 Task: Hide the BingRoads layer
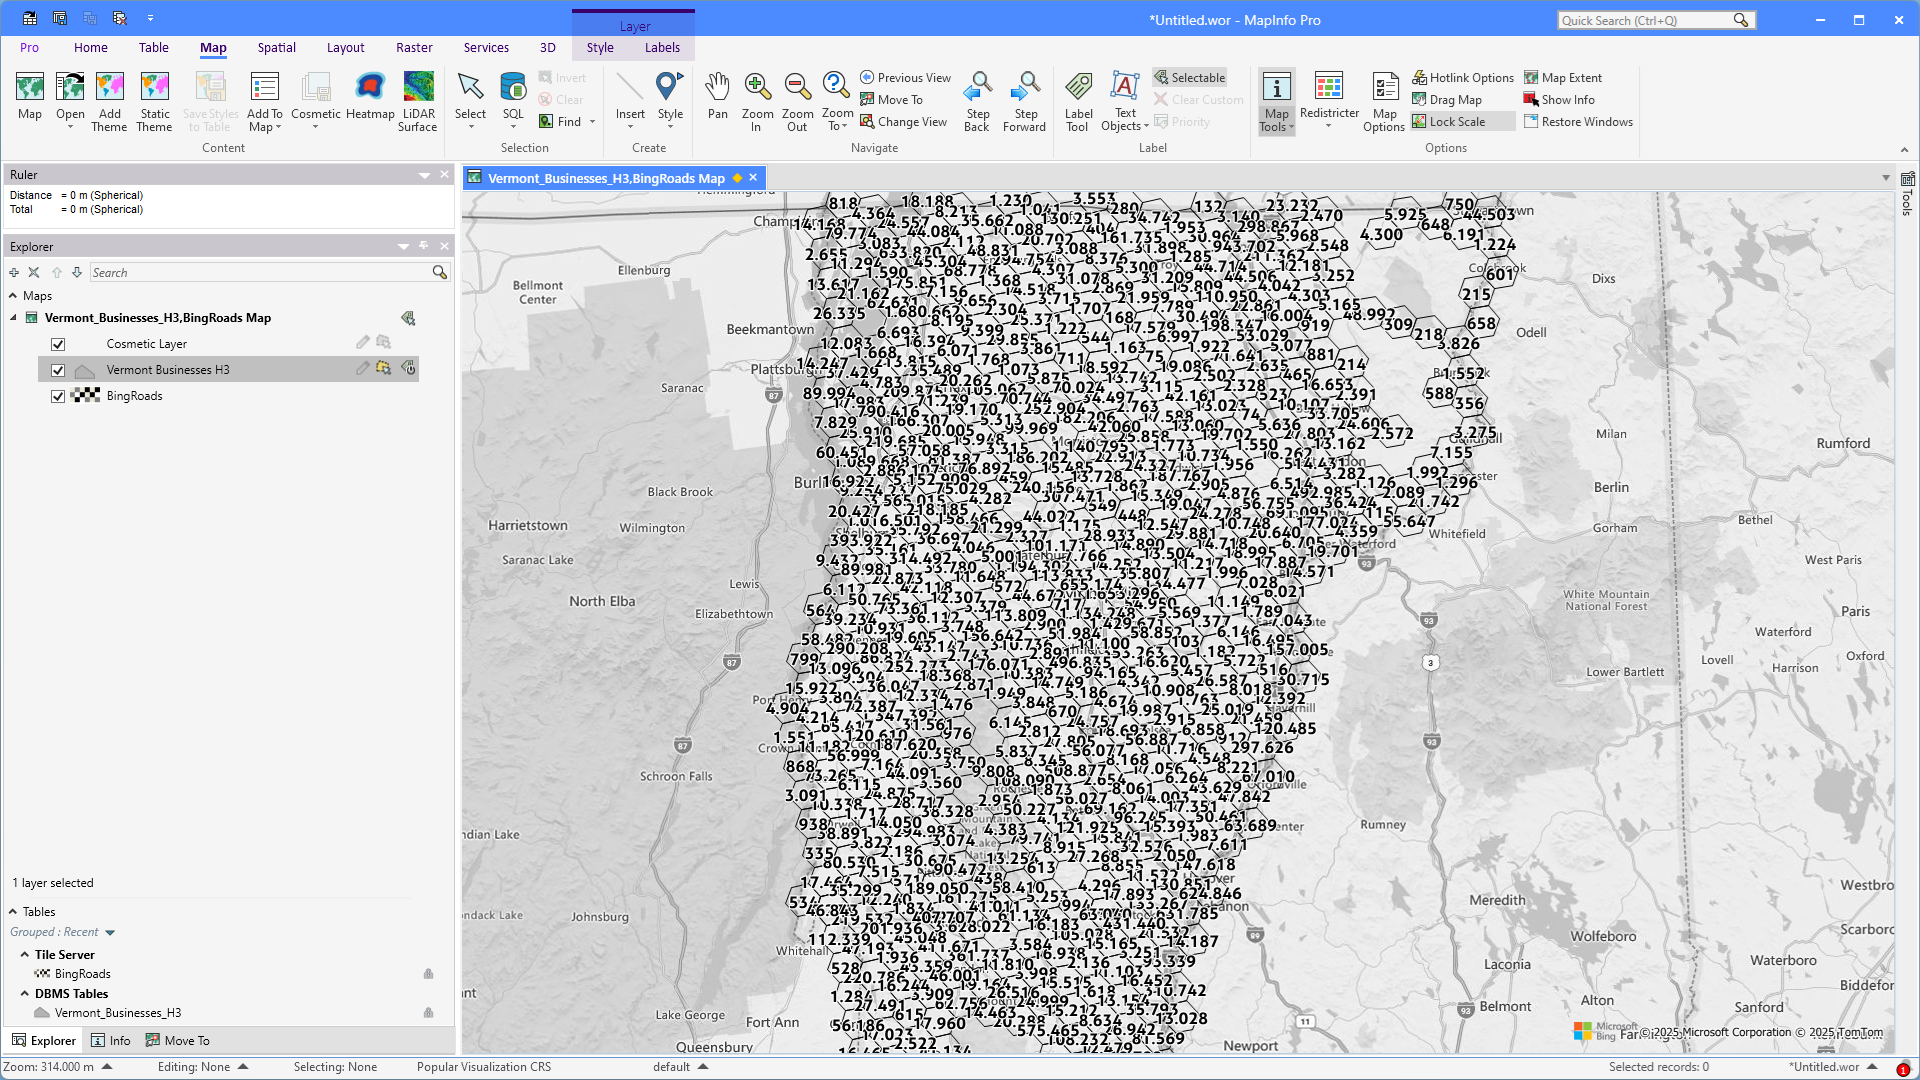coord(58,396)
